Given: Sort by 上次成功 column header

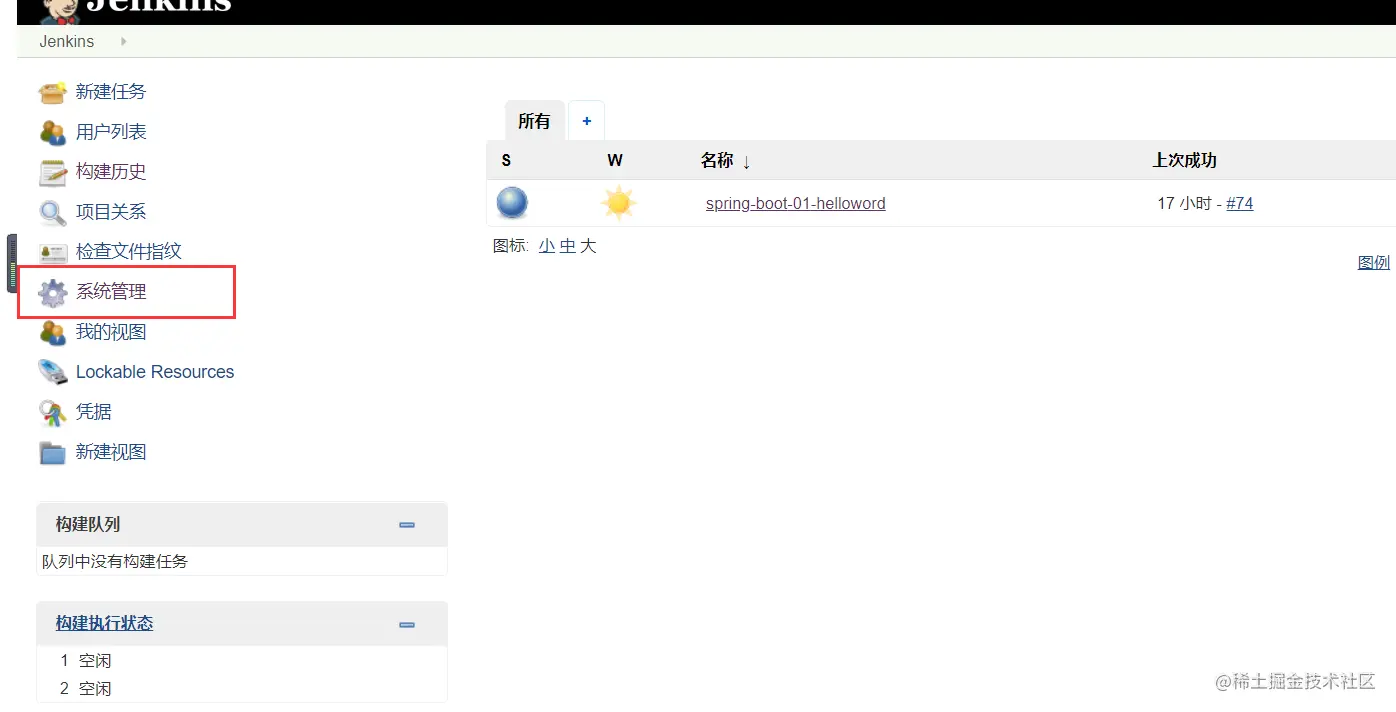Looking at the screenshot, I should (1185, 160).
